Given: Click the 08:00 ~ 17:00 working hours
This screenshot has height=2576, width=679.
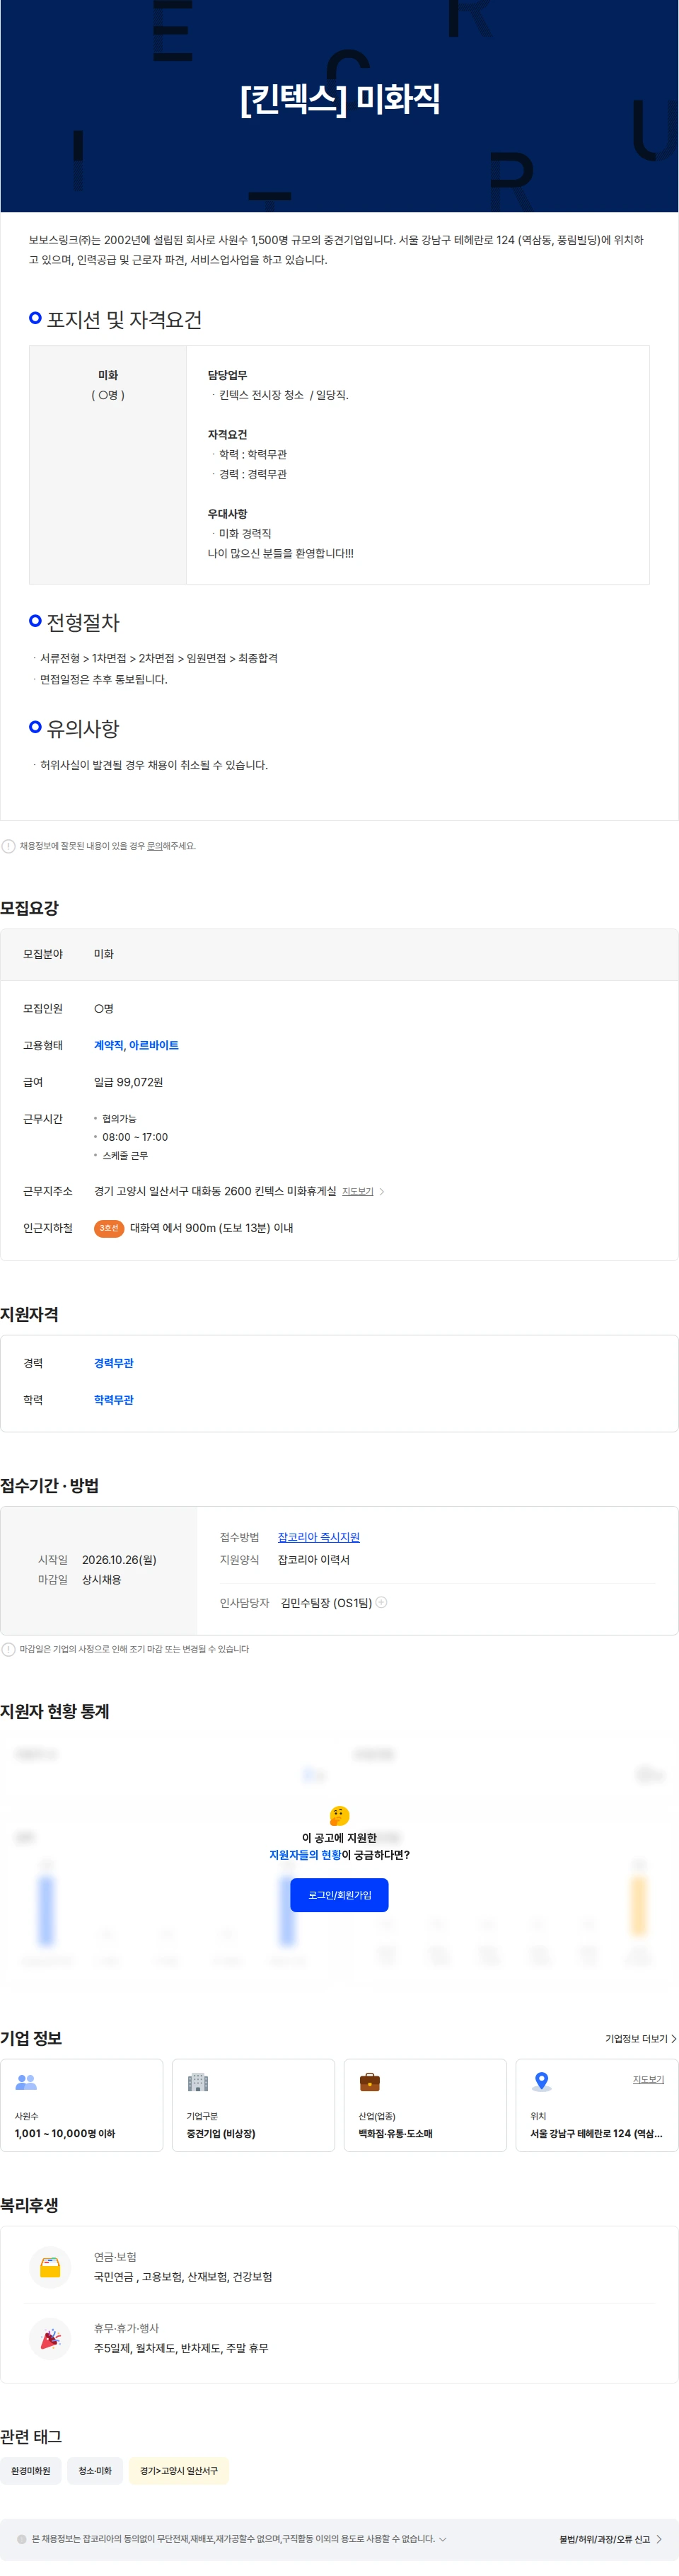Looking at the screenshot, I should pyautogui.click(x=135, y=1137).
